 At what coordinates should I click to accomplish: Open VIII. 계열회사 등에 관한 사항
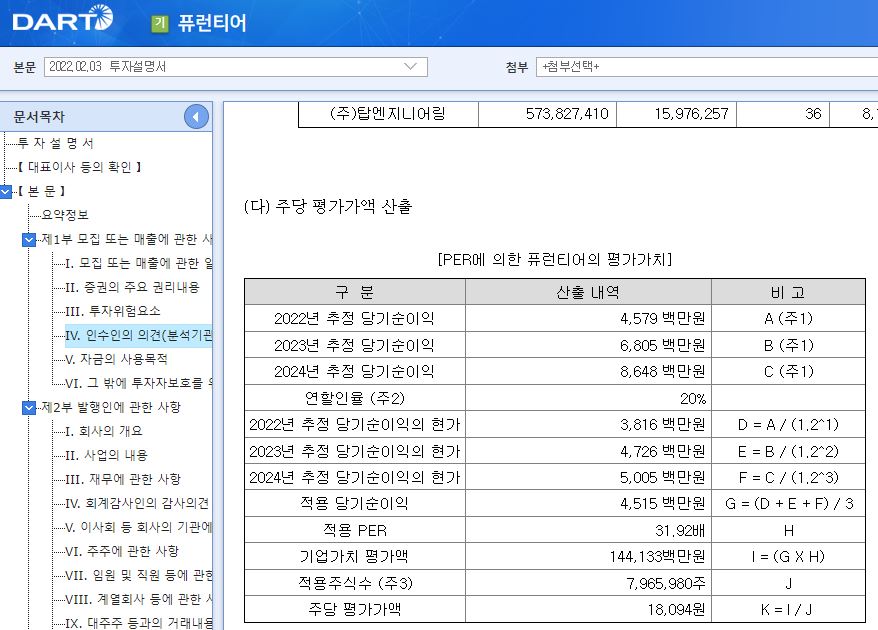point(138,599)
